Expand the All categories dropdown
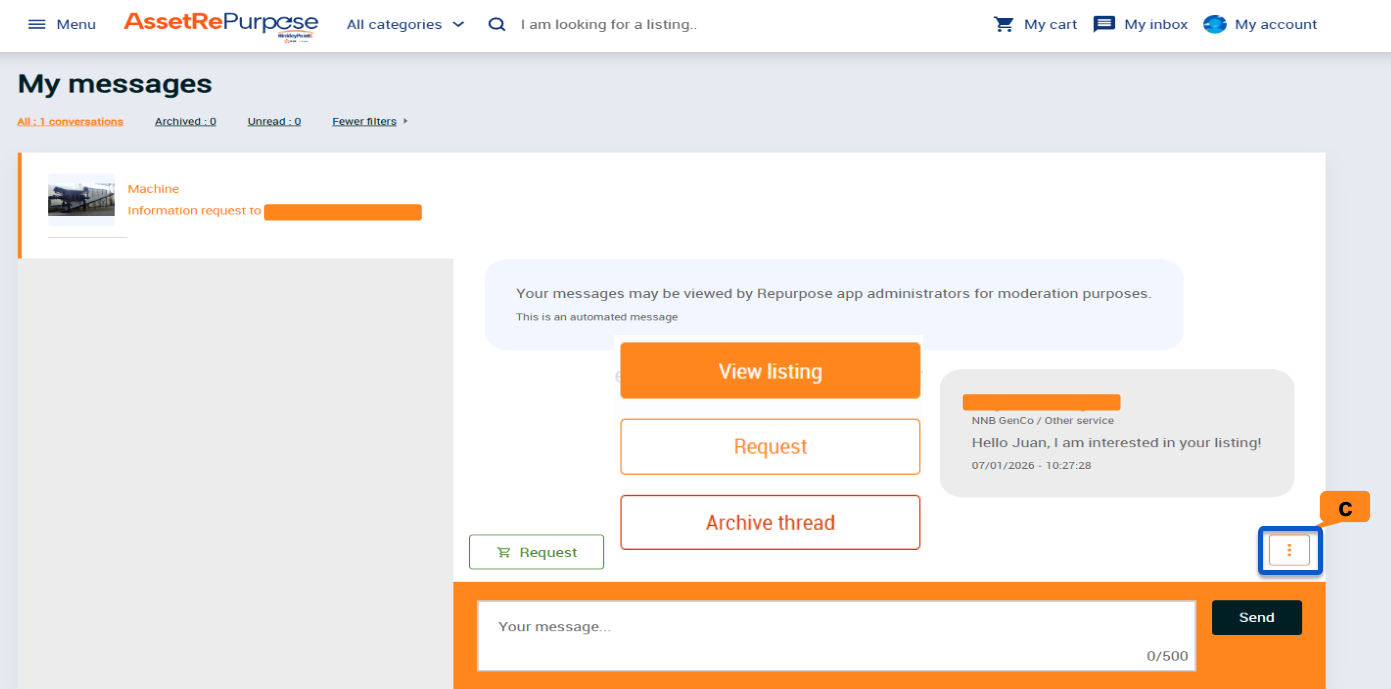Screen dimensions: 1391x689 click(405, 24)
